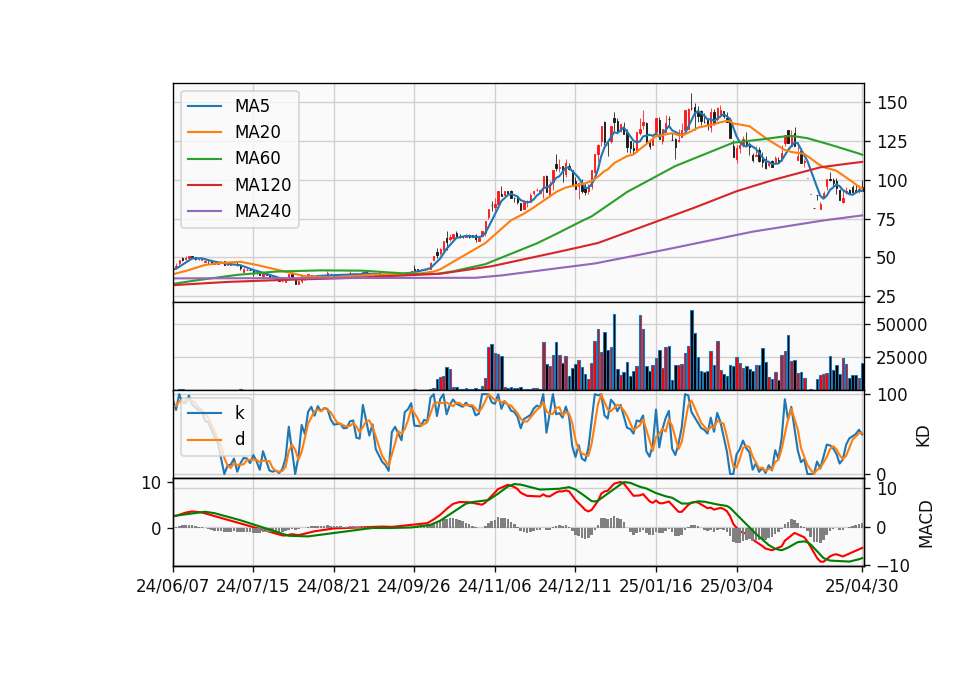Click the 24/08/21 date axis label
Screen dimensions: 960x690
[x=334, y=587]
